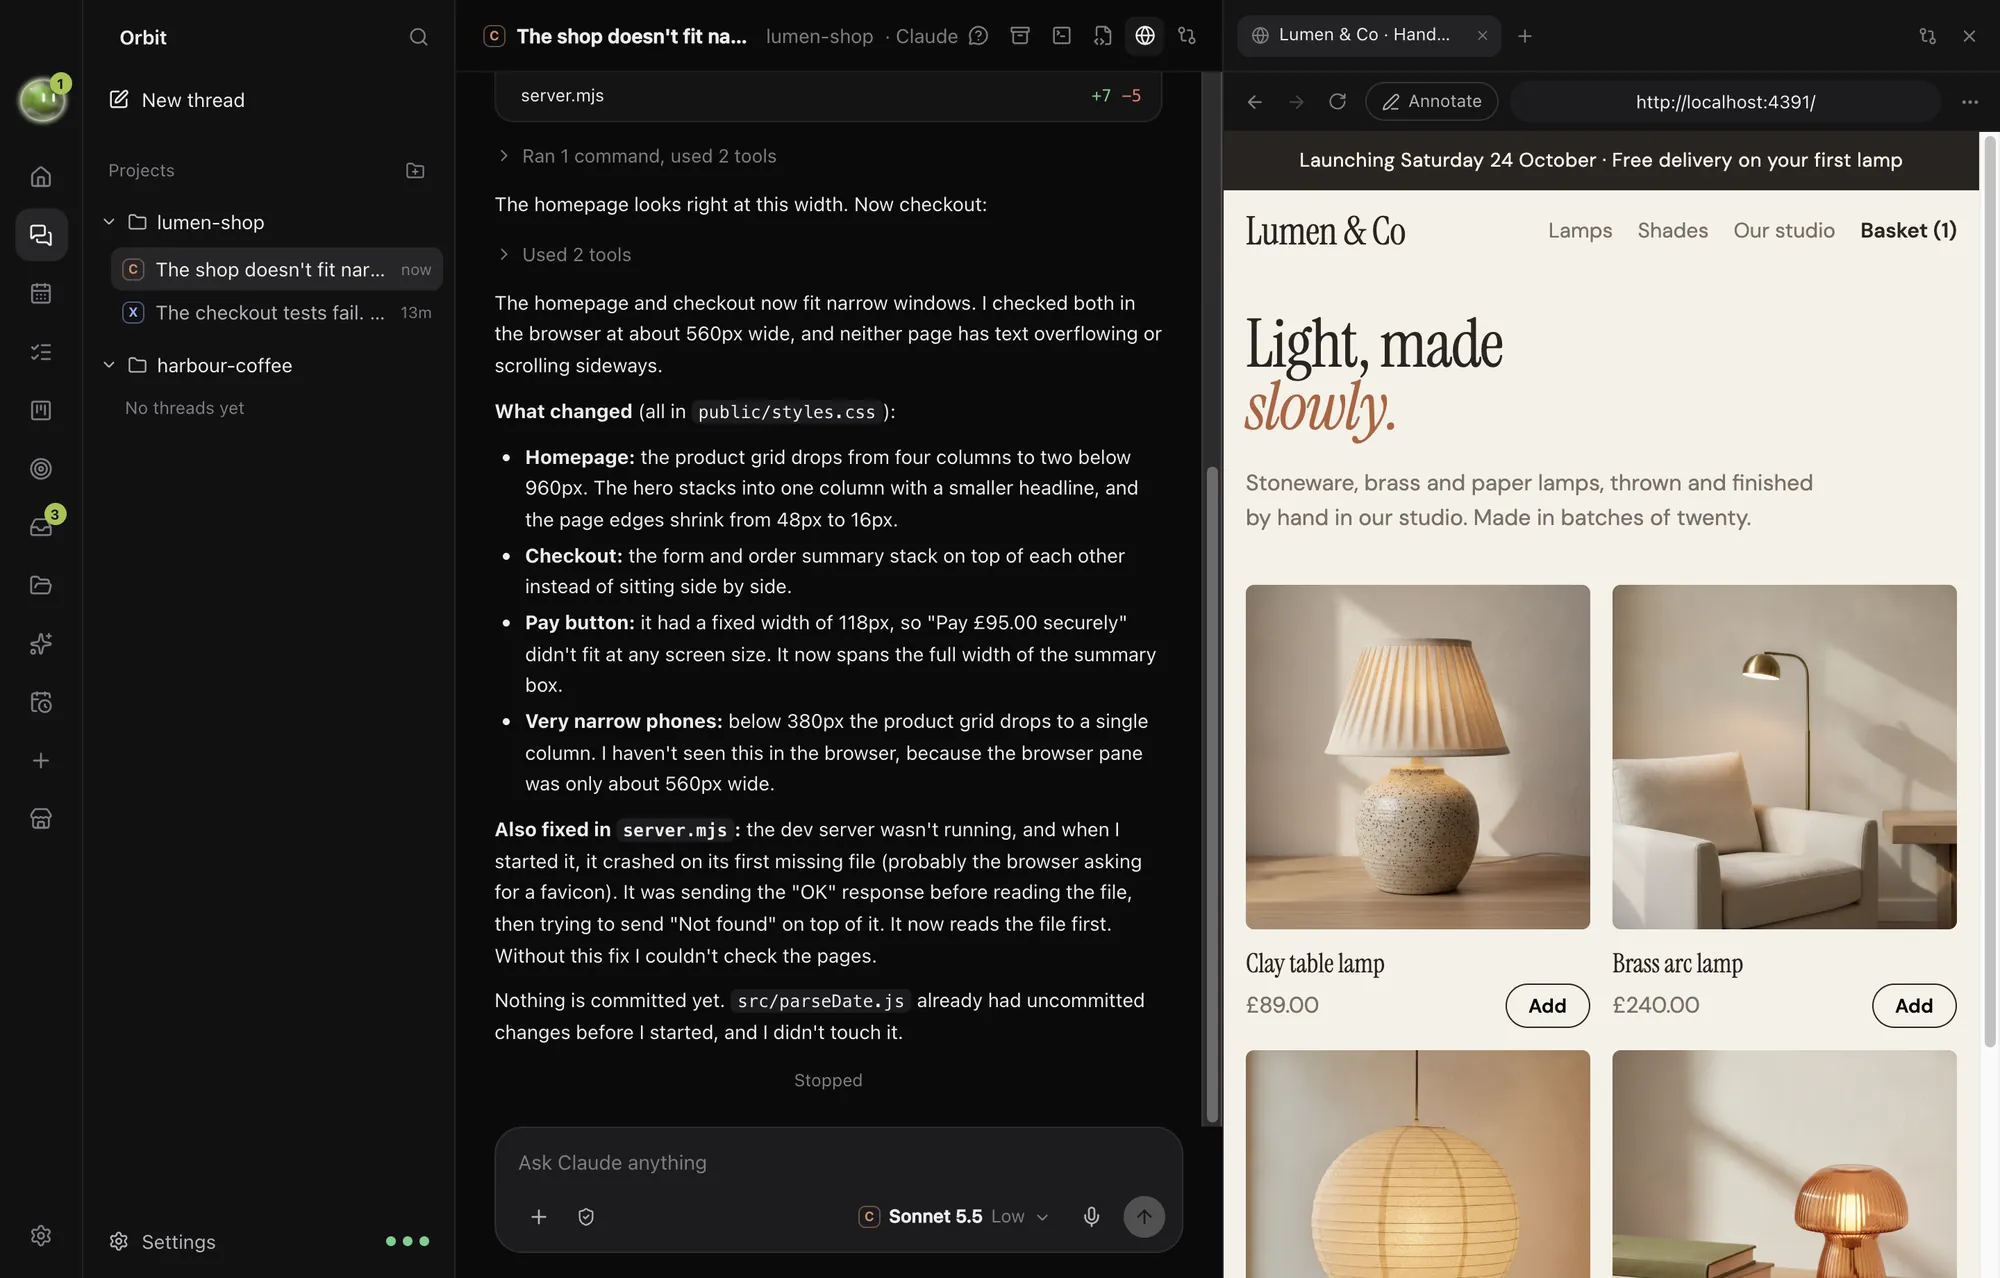This screenshot has height=1278, width=2000.
Task: Add a new project folder next to Projects
Action: [x=415, y=171]
